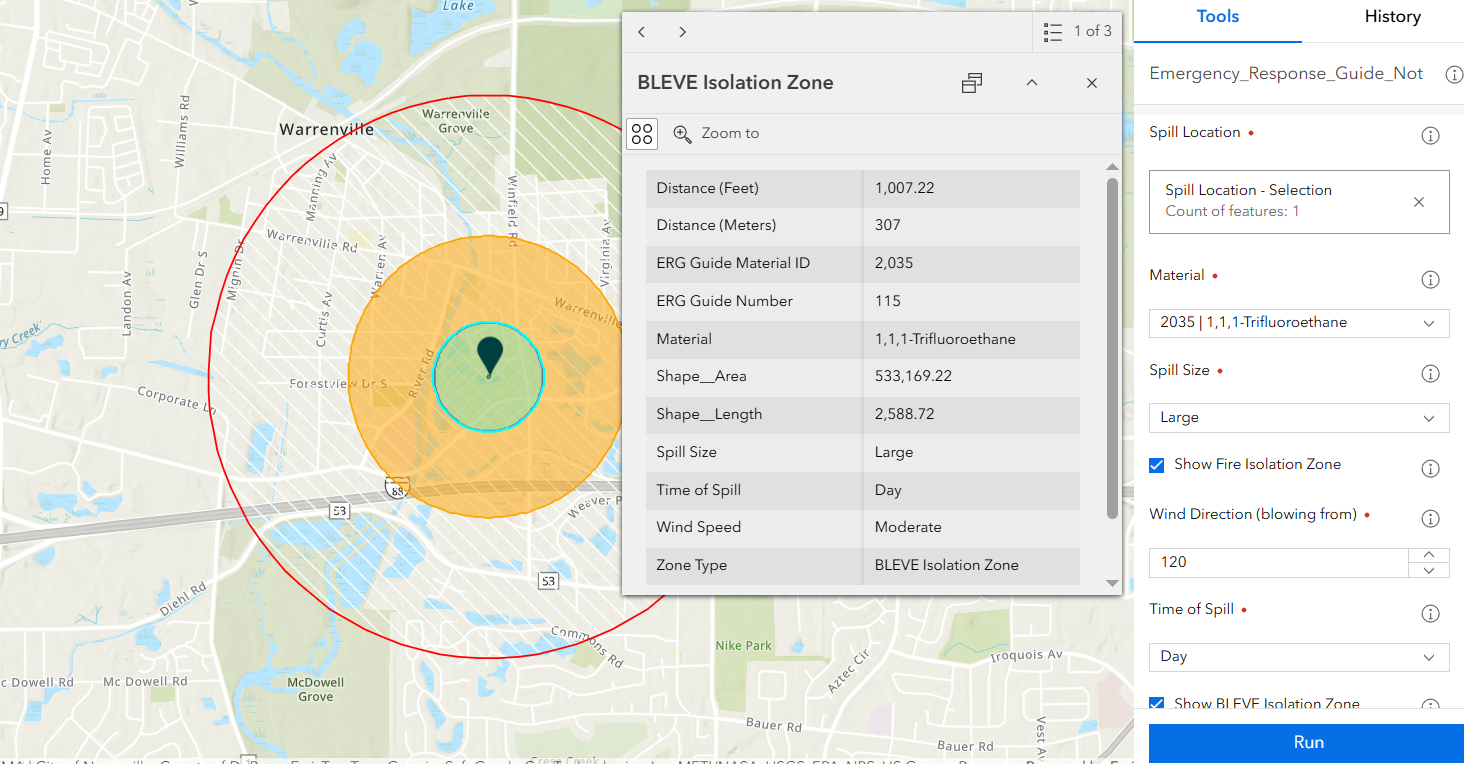Open the Time of Spill dropdown
The width and height of the screenshot is (1464, 767).
point(1299,657)
